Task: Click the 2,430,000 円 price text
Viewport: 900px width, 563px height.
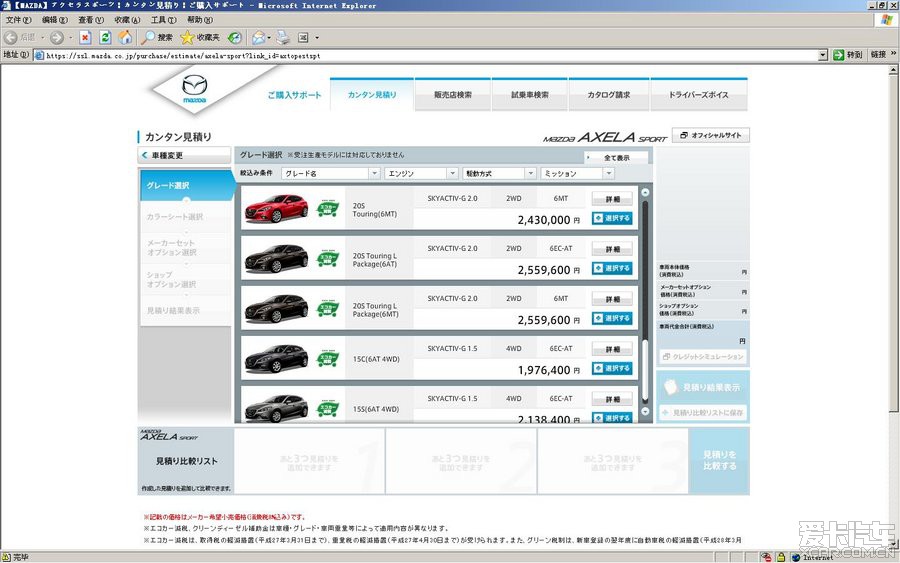Action: point(549,220)
